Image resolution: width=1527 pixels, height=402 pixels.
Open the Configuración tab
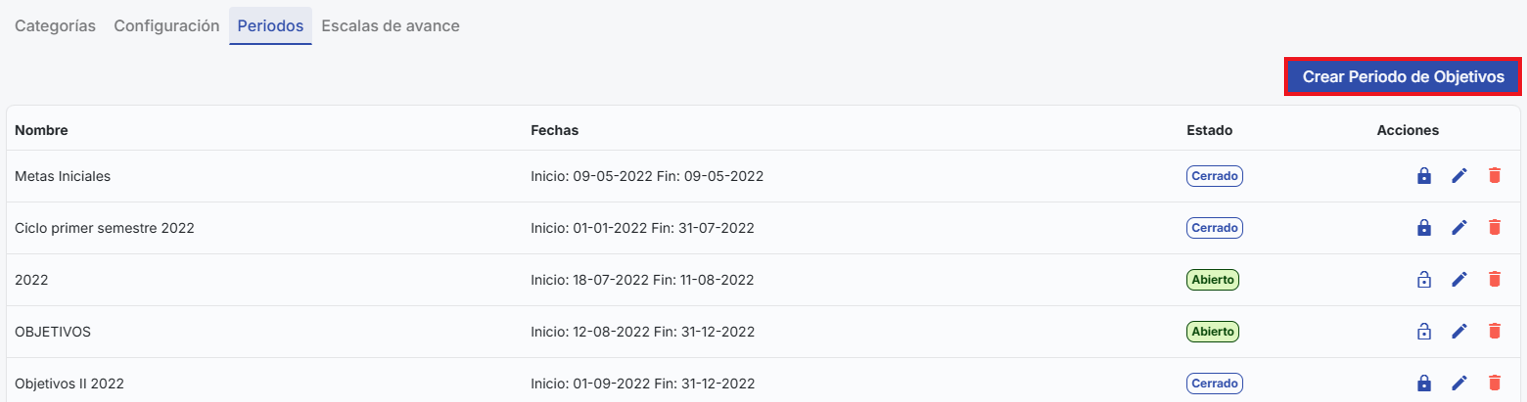(166, 26)
